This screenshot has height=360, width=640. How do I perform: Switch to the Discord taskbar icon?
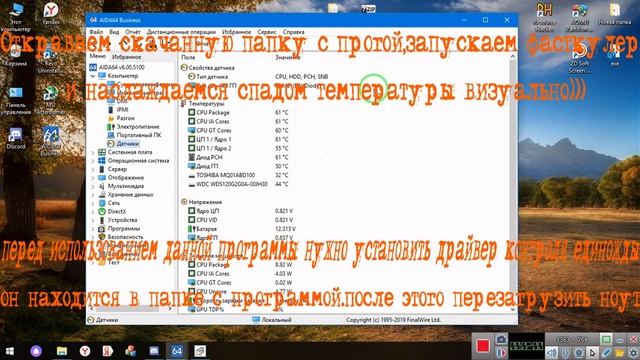[x=154, y=351]
